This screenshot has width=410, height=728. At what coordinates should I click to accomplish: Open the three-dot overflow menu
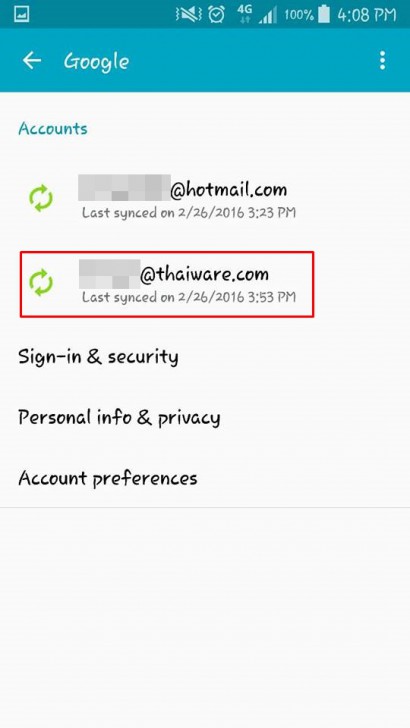point(382,60)
